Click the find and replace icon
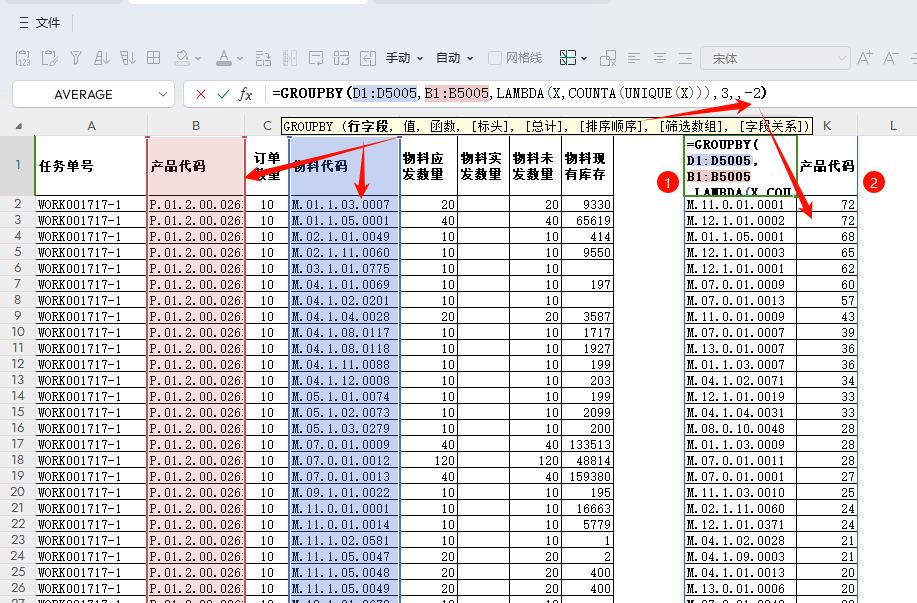Screen dimensions: 917x603 coord(263,58)
